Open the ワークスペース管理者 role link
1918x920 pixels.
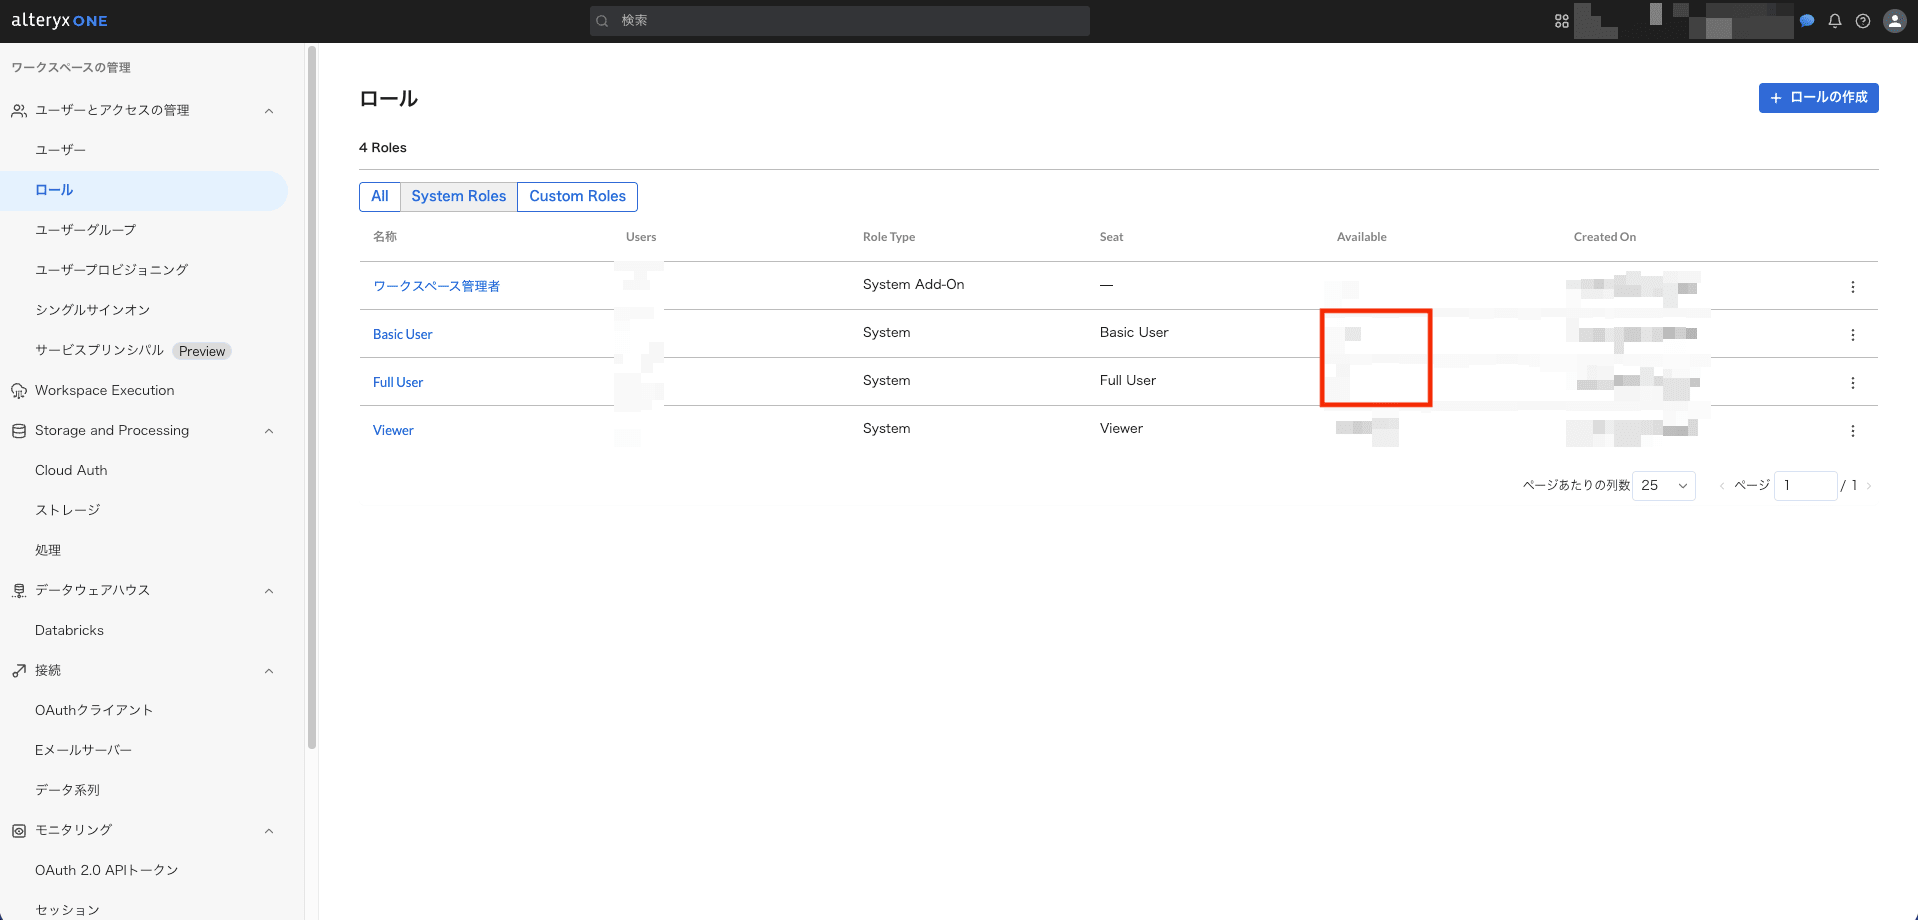(436, 287)
